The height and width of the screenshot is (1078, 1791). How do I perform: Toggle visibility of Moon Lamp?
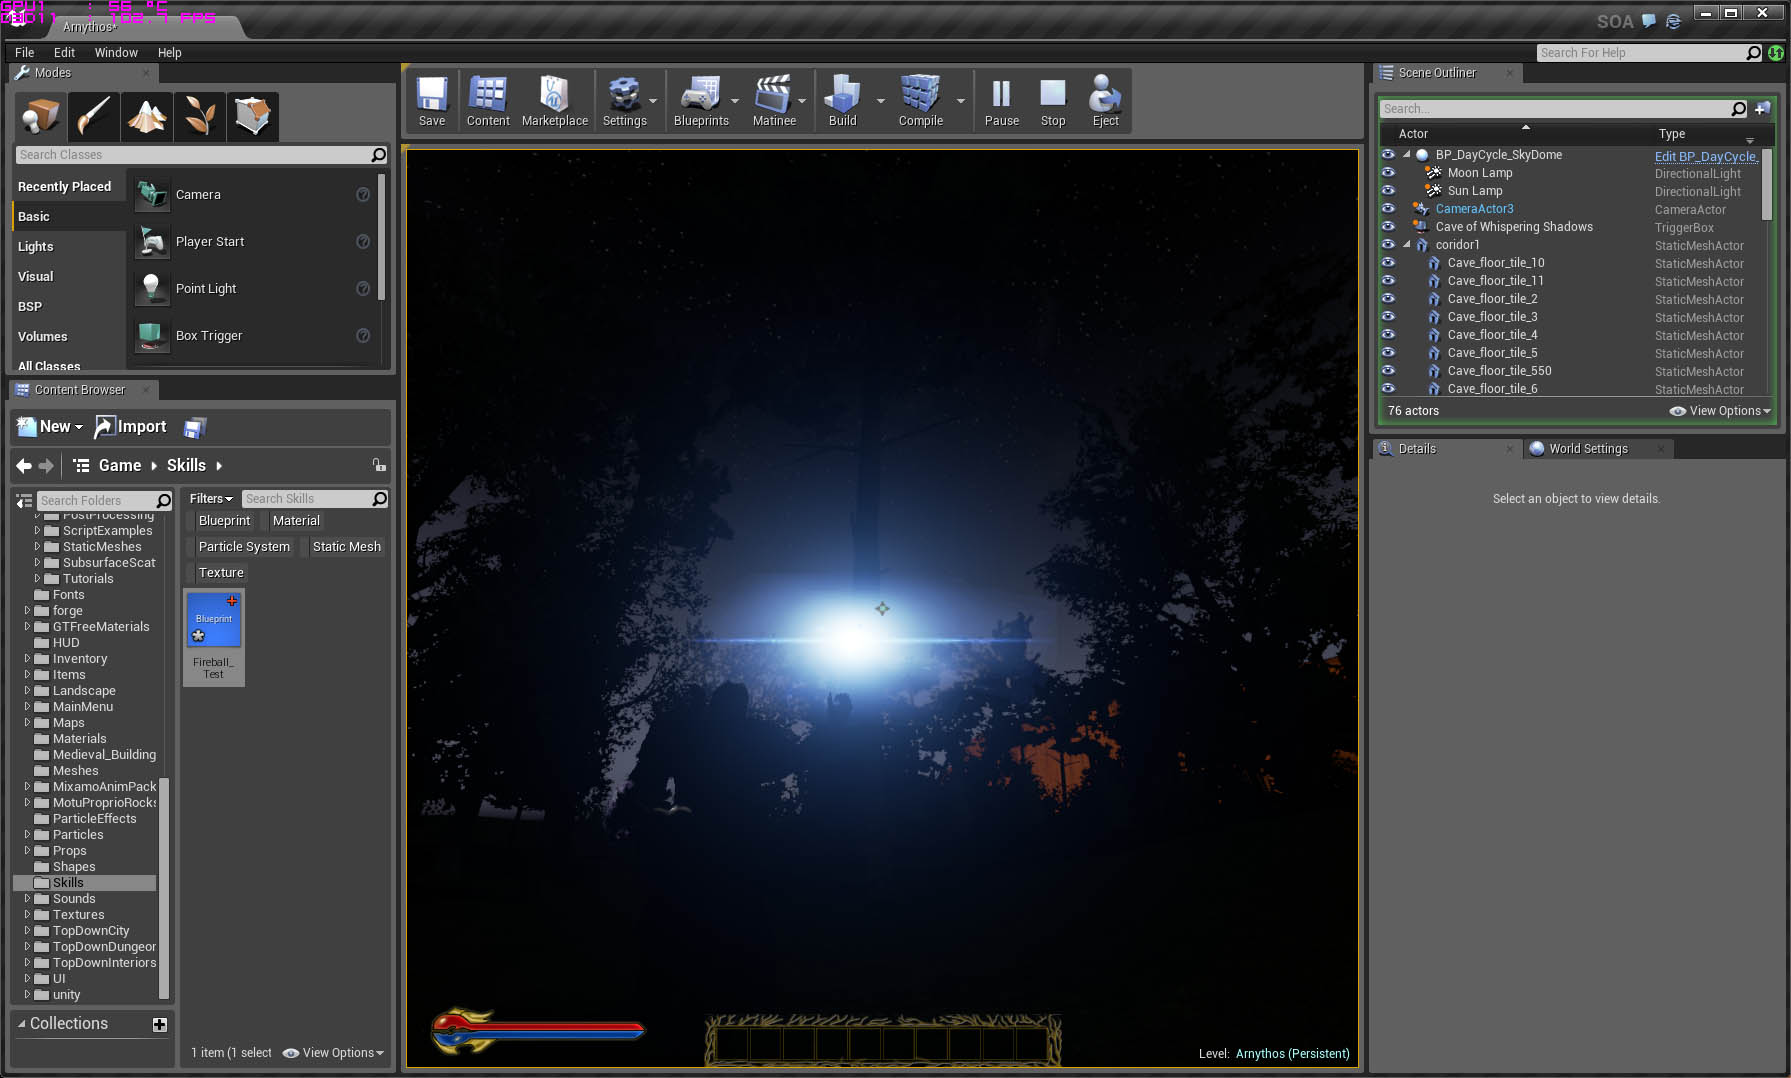pyautogui.click(x=1388, y=173)
